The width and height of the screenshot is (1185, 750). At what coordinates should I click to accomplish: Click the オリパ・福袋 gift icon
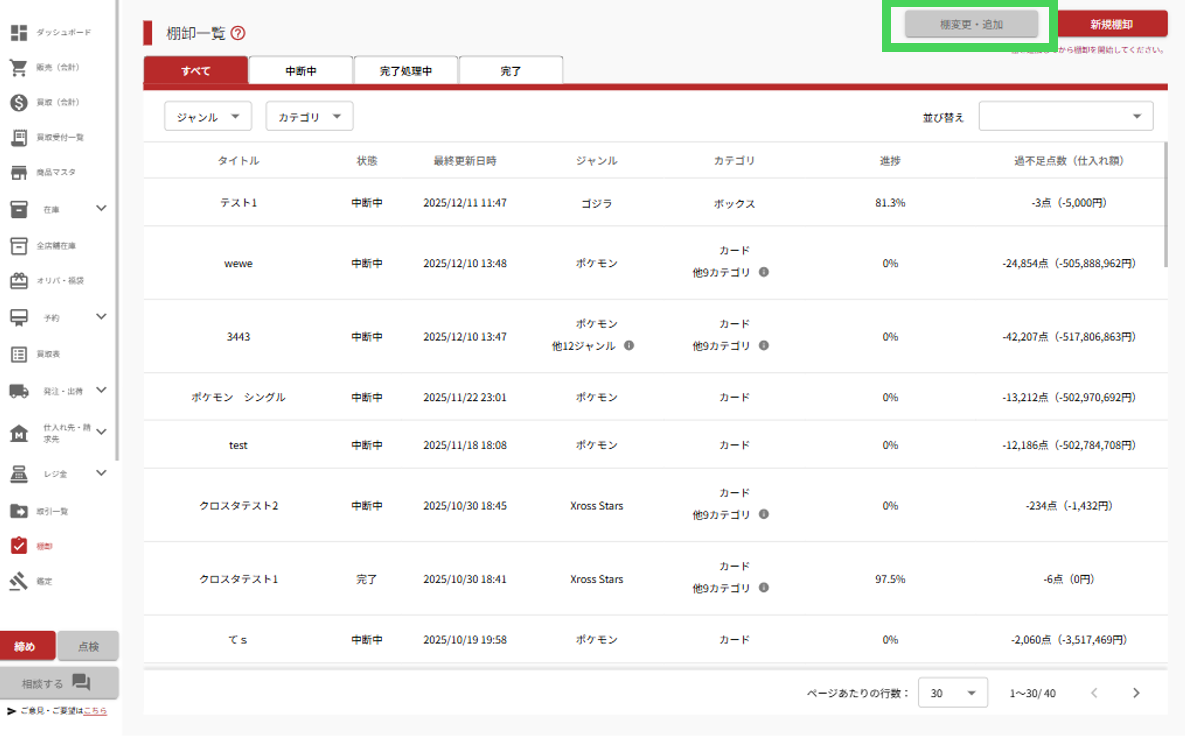pyautogui.click(x=18, y=281)
